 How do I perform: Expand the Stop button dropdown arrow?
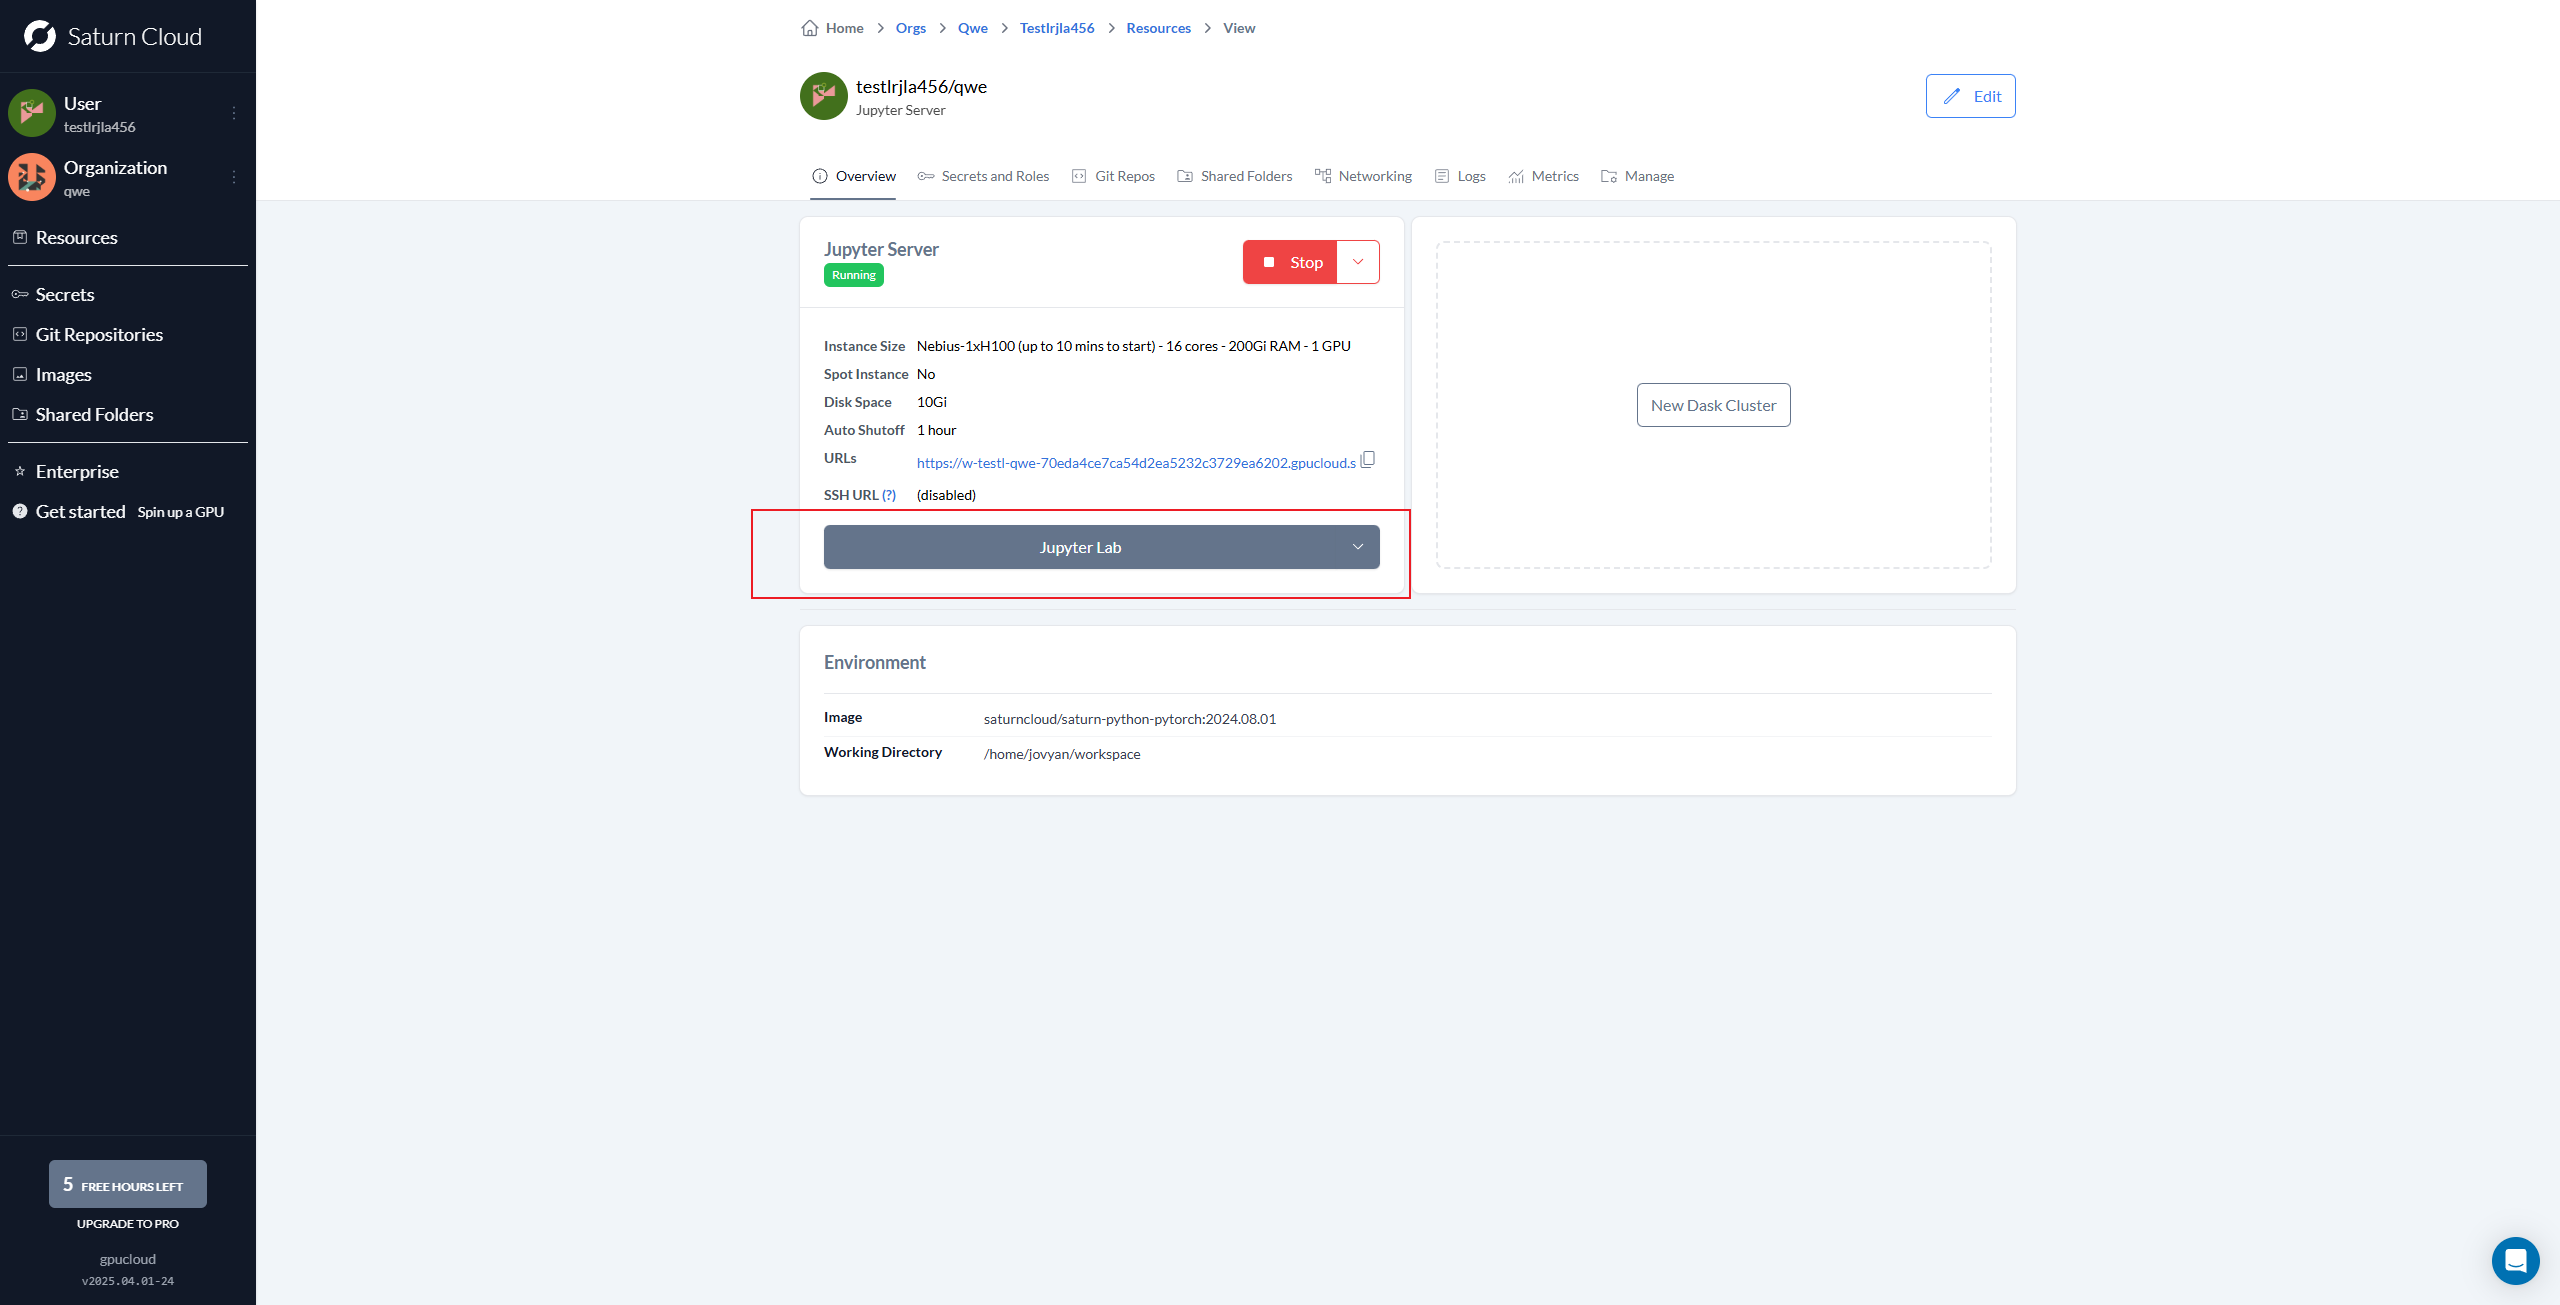pos(1358,262)
